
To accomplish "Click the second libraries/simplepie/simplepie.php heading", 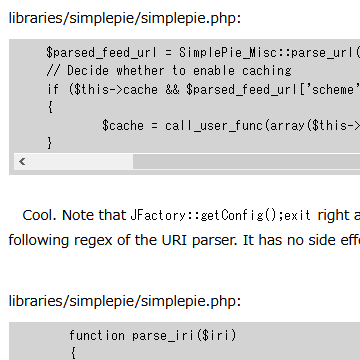I will [125, 301].
